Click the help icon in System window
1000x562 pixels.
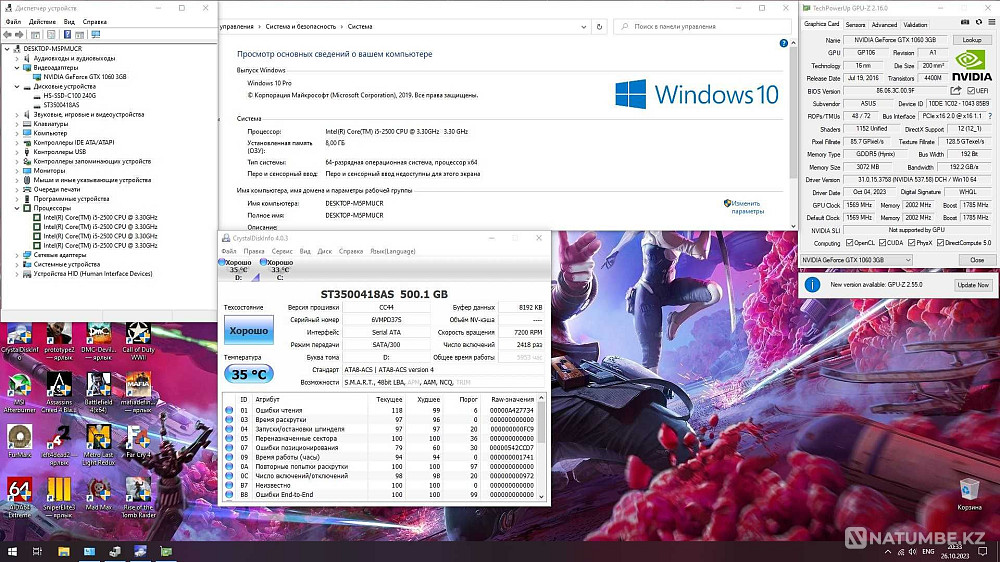783,43
